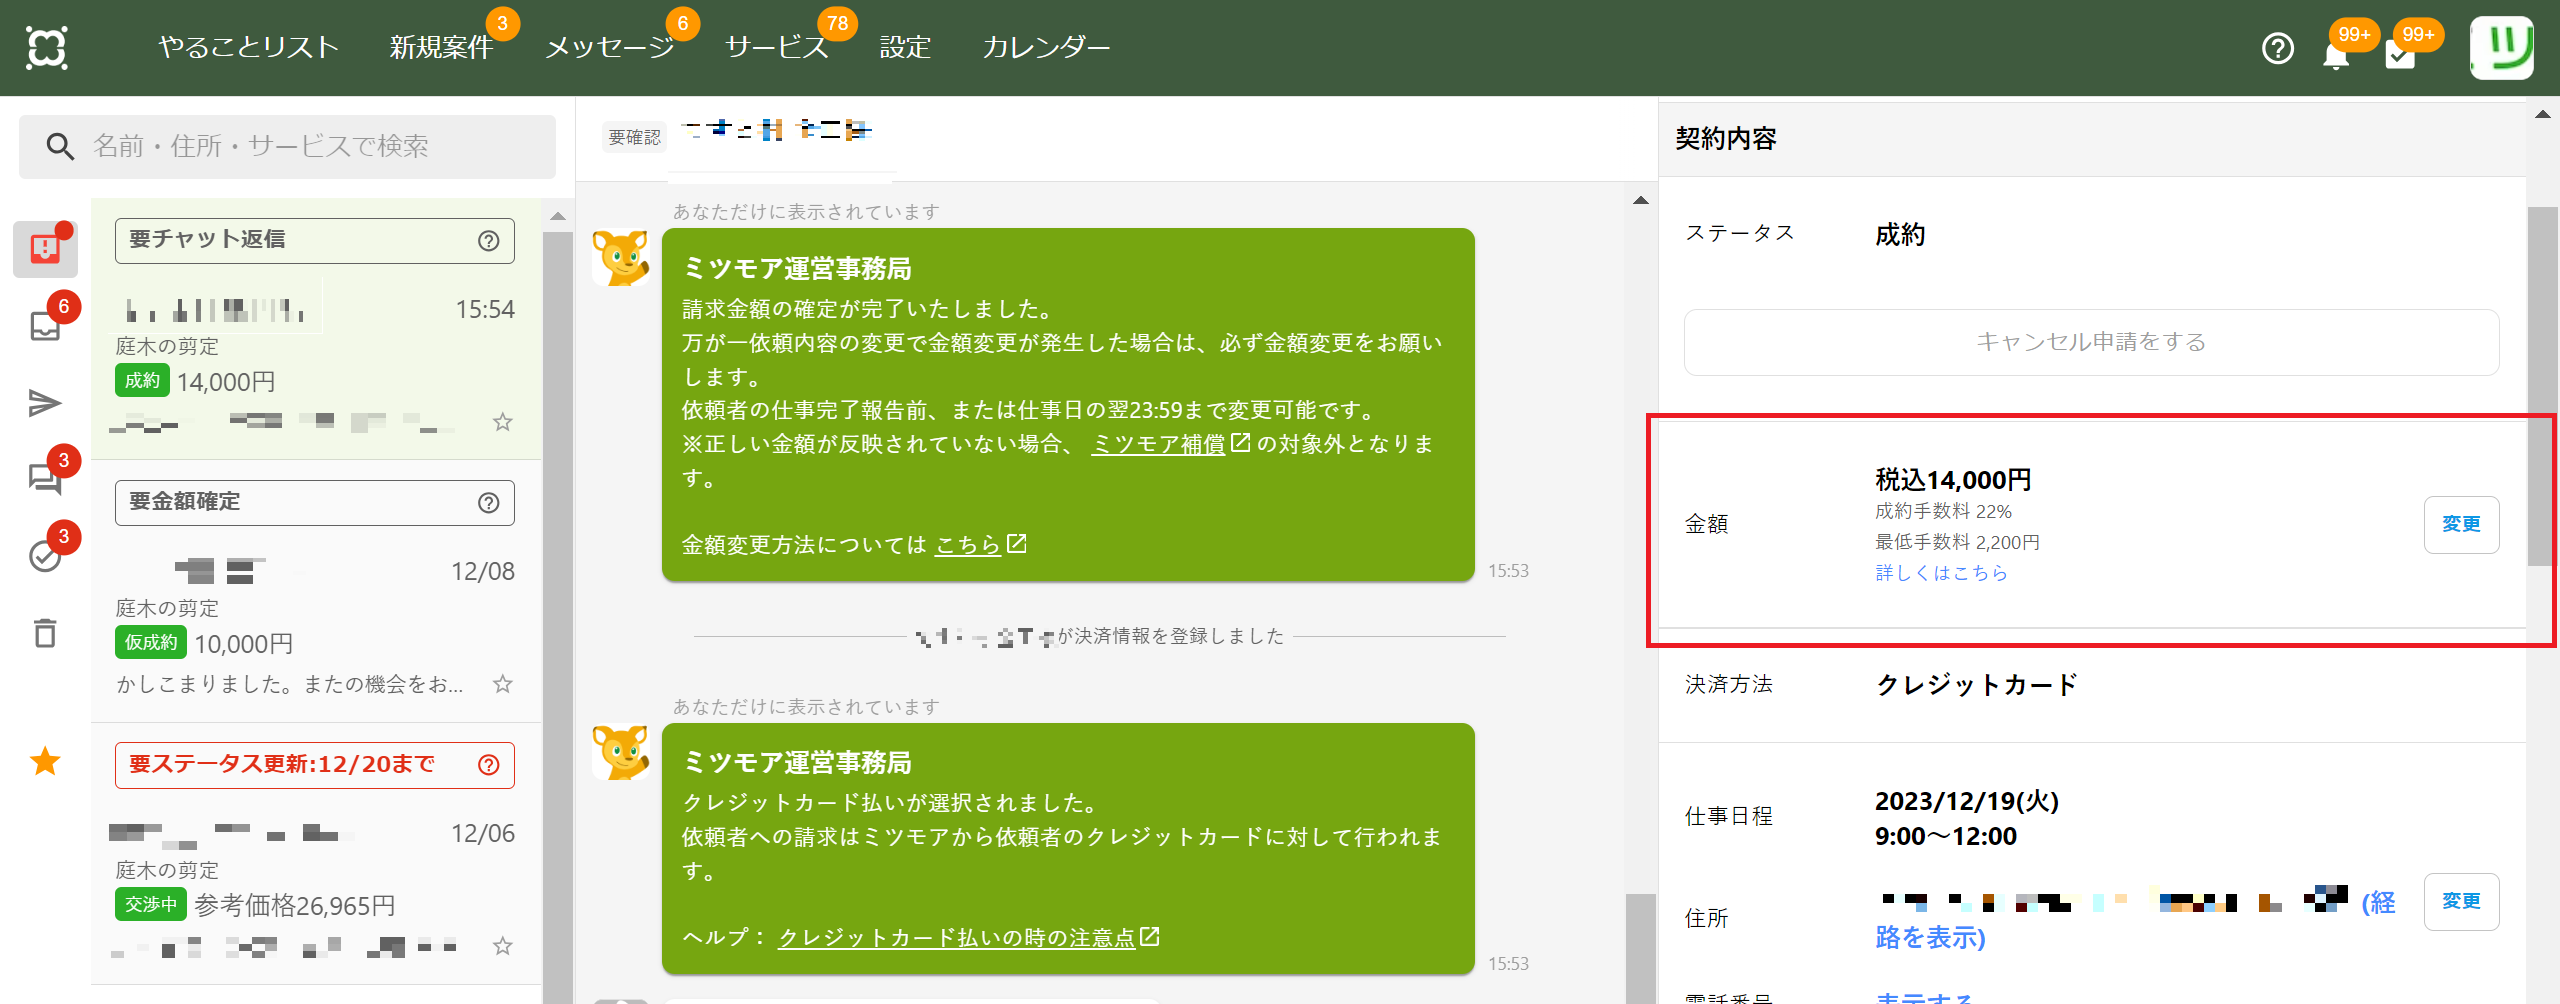Select the 要金額確定 filter box
The width and height of the screenshot is (2560, 1004).
point(314,503)
